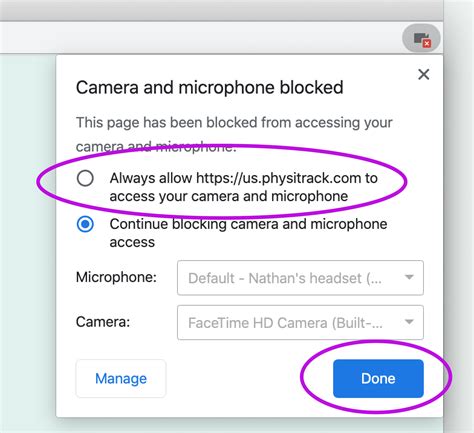Open the Microphone device dropdown
The width and height of the screenshot is (474, 433).
point(300,278)
